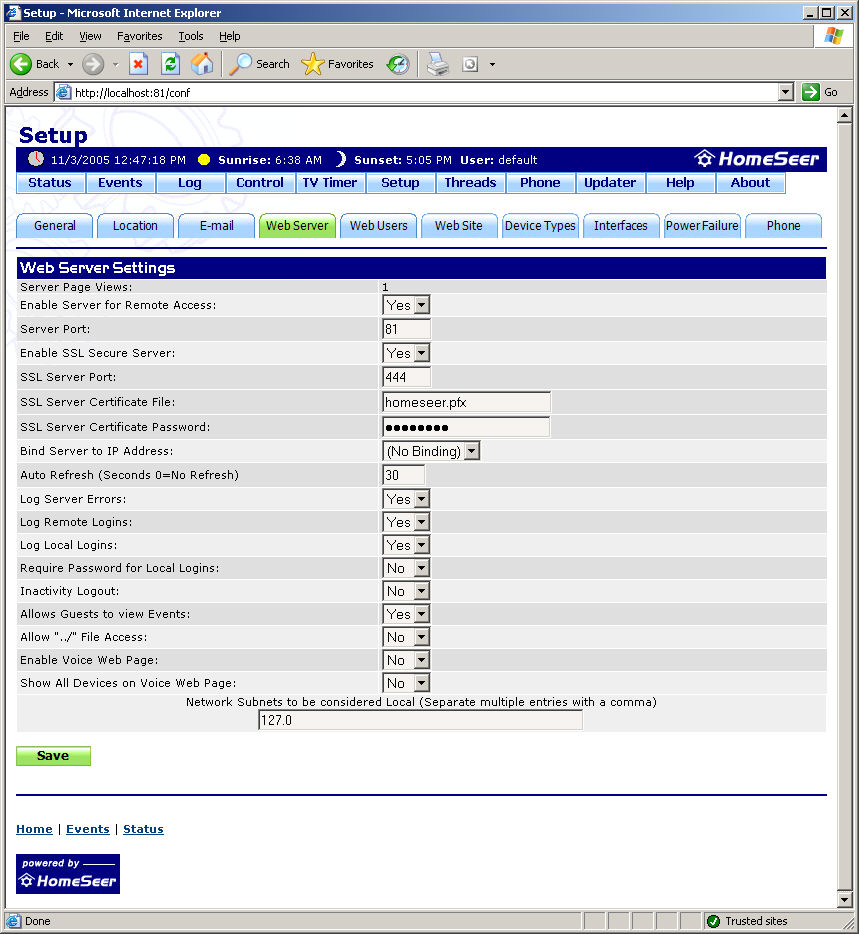The height and width of the screenshot is (934, 859).
Task: Open the Forward history dropdown arrow
Action: [115, 64]
